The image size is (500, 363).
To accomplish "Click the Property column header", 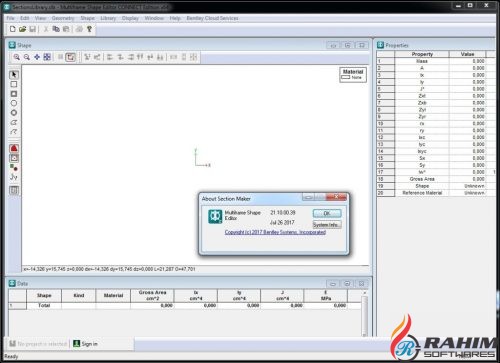I will [422, 54].
